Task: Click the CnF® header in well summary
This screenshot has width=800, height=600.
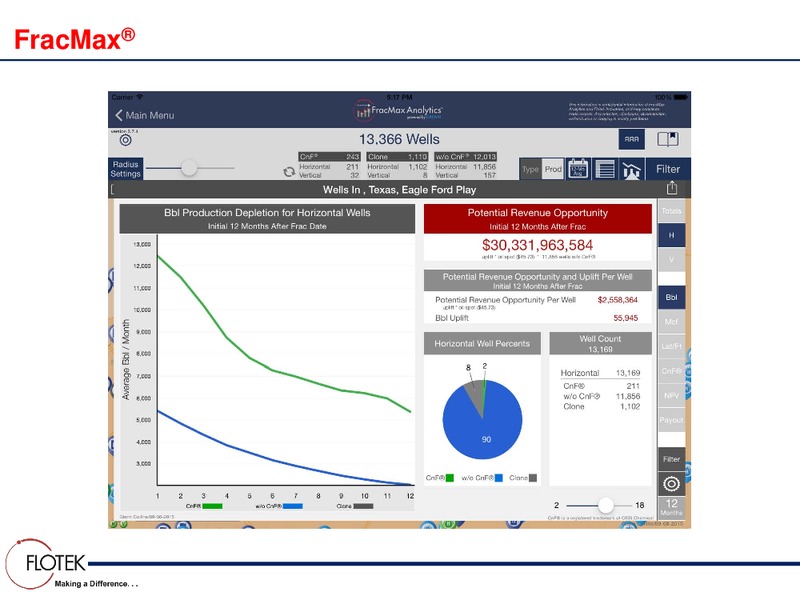Action: [x=329, y=157]
